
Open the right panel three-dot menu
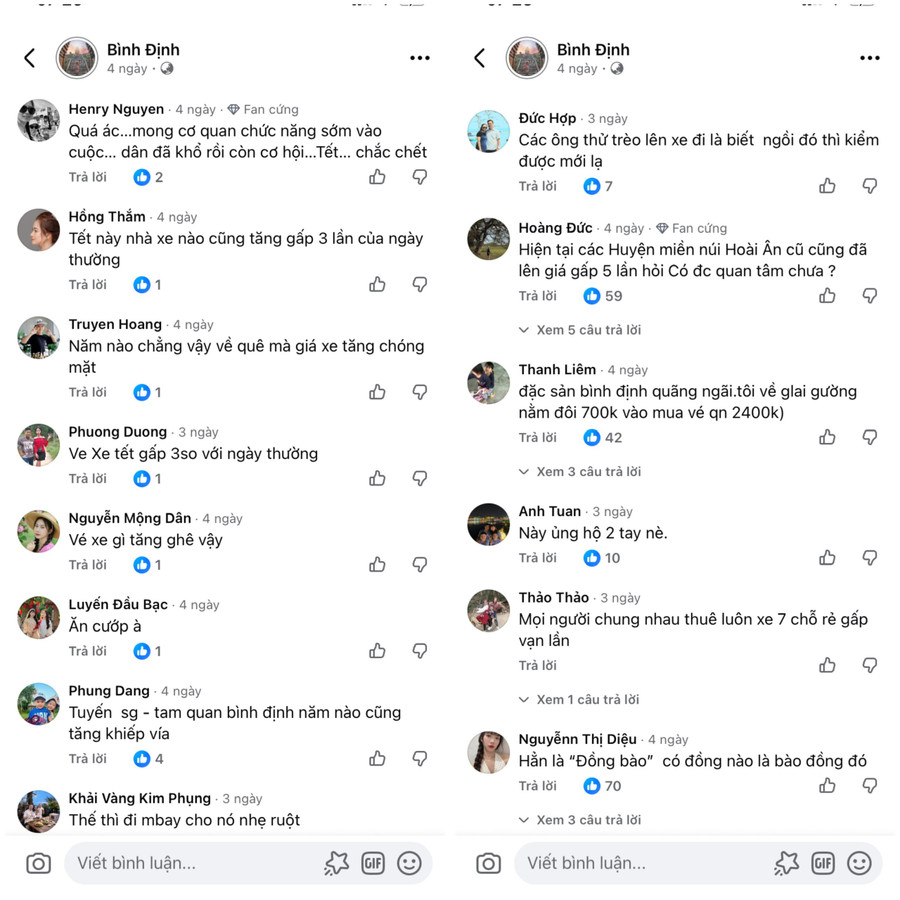[870, 58]
